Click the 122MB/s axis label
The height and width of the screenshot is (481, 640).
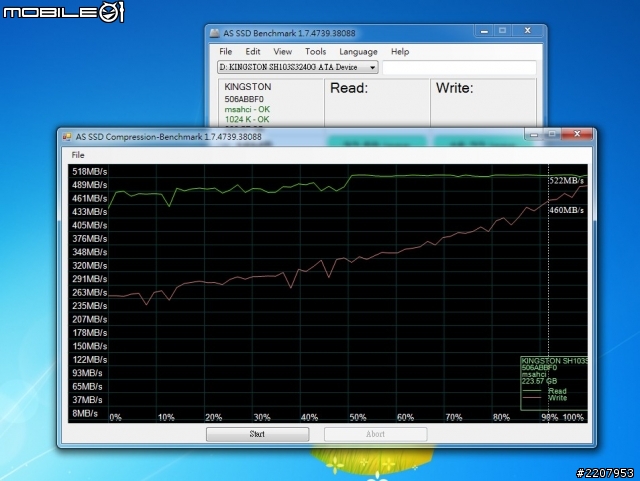tap(90, 360)
